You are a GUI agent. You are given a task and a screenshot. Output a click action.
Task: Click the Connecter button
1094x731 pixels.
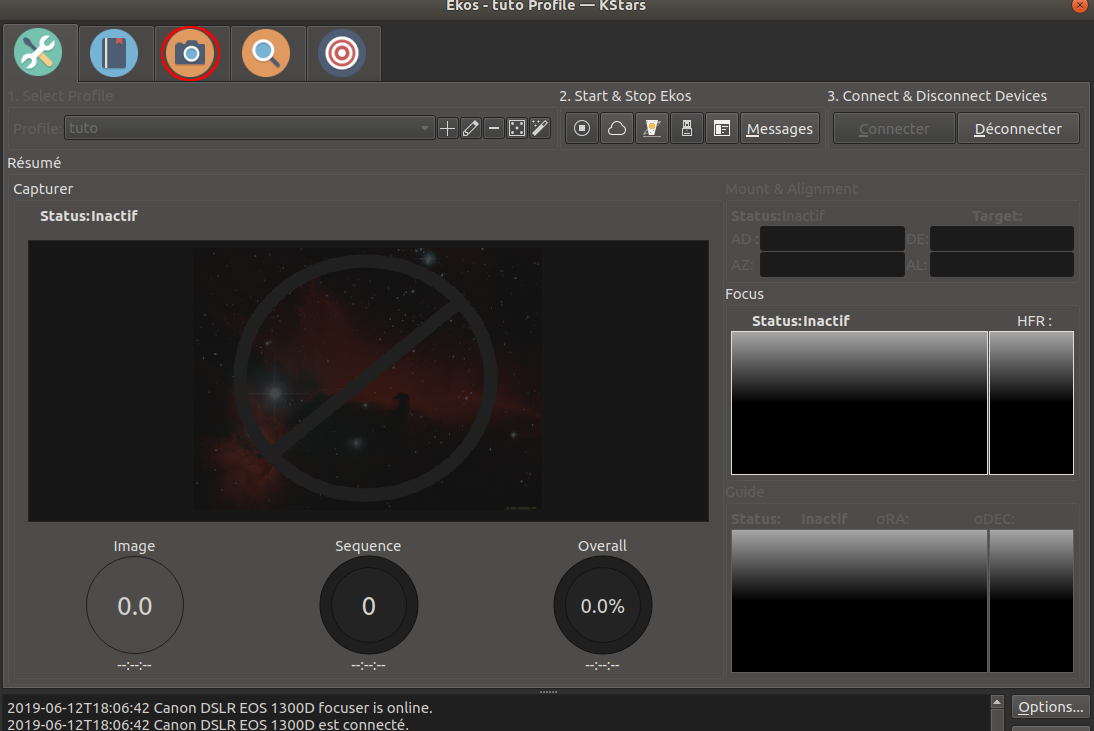pos(894,128)
